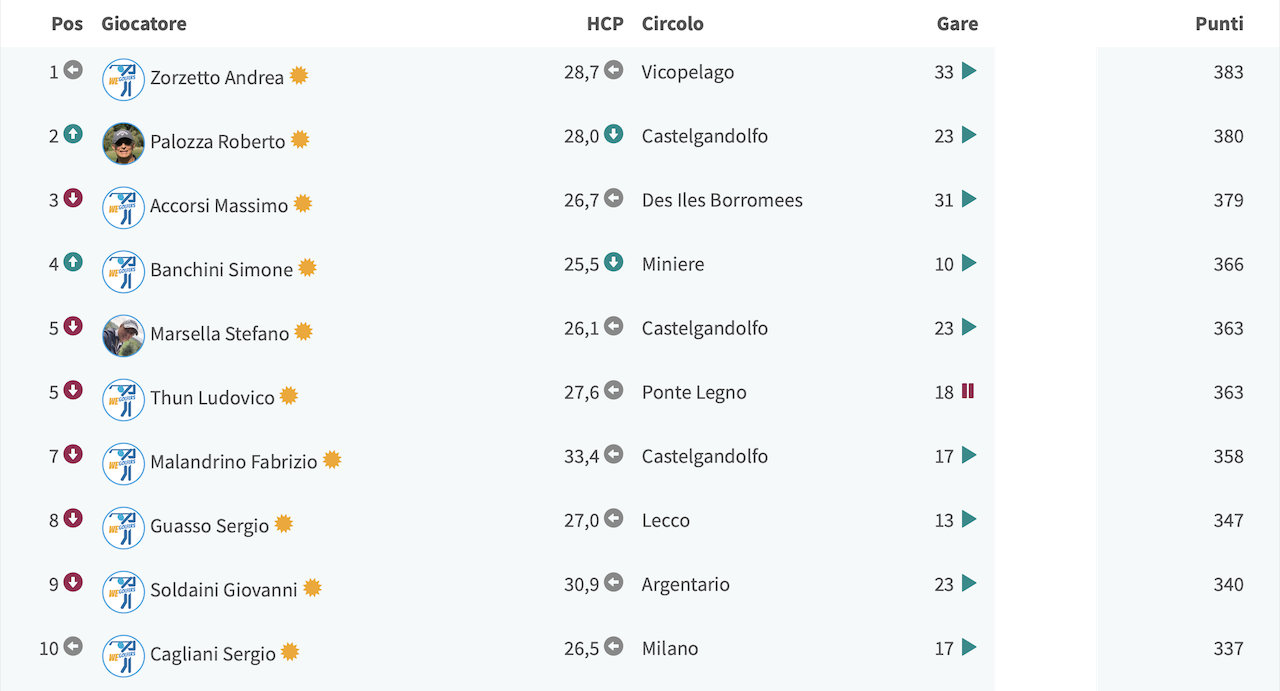This screenshot has width=1280, height=691.
Task: Expand Zorzetto Andrea's 33 races with triangle
Action: [x=969, y=71]
